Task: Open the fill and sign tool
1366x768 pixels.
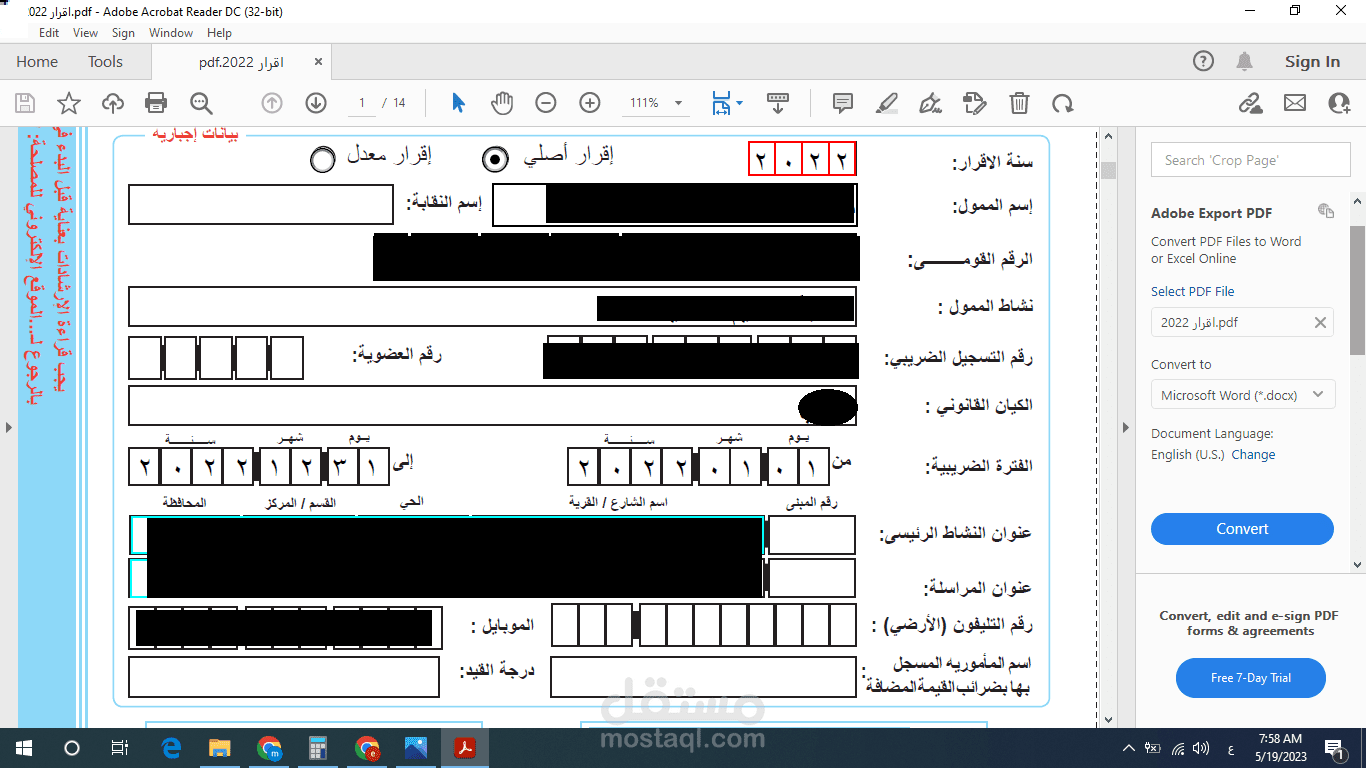Action: click(x=930, y=103)
